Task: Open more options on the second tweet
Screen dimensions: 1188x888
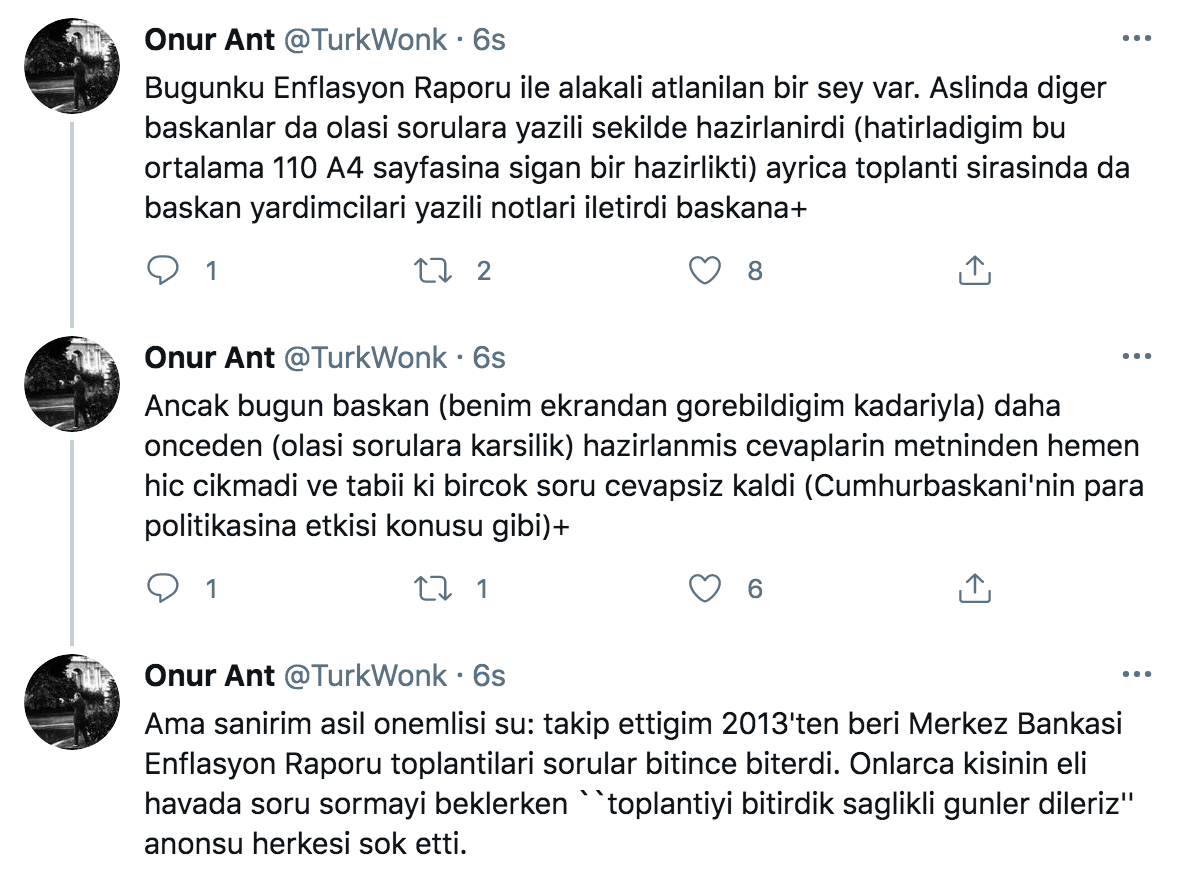Action: [1137, 357]
